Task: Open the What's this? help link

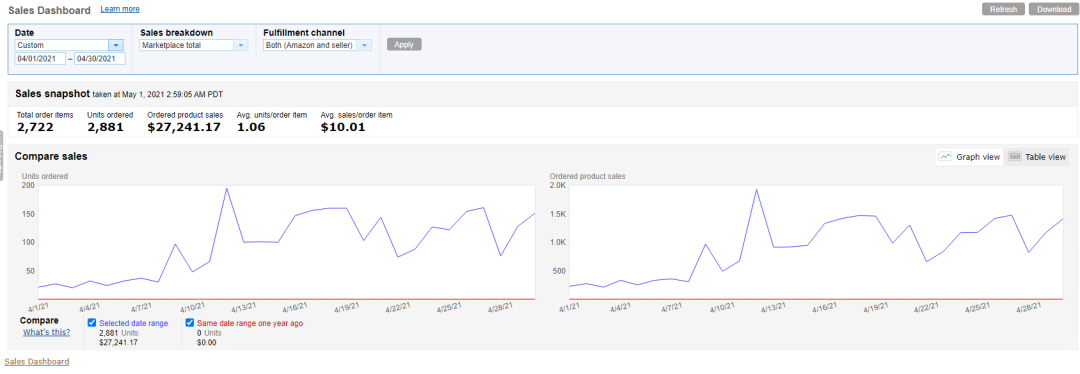Action: click(x=46, y=332)
